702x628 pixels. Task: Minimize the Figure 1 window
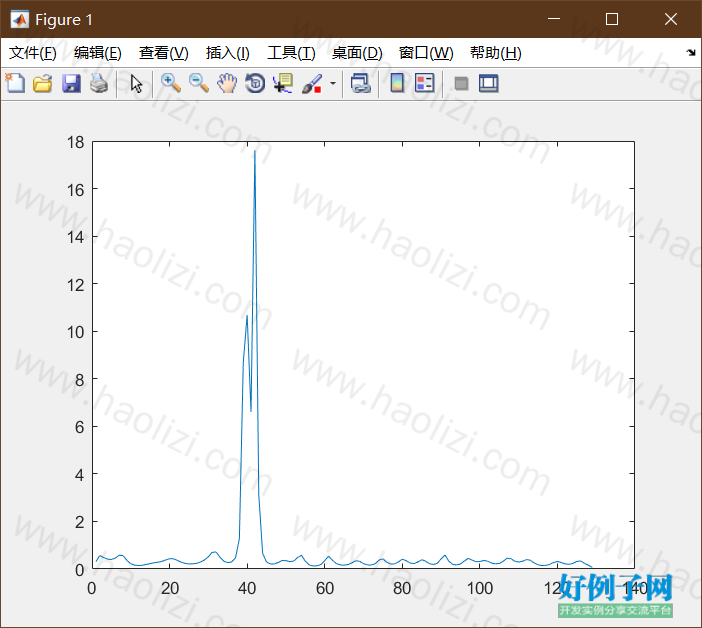pyautogui.click(x=554, y=19)
